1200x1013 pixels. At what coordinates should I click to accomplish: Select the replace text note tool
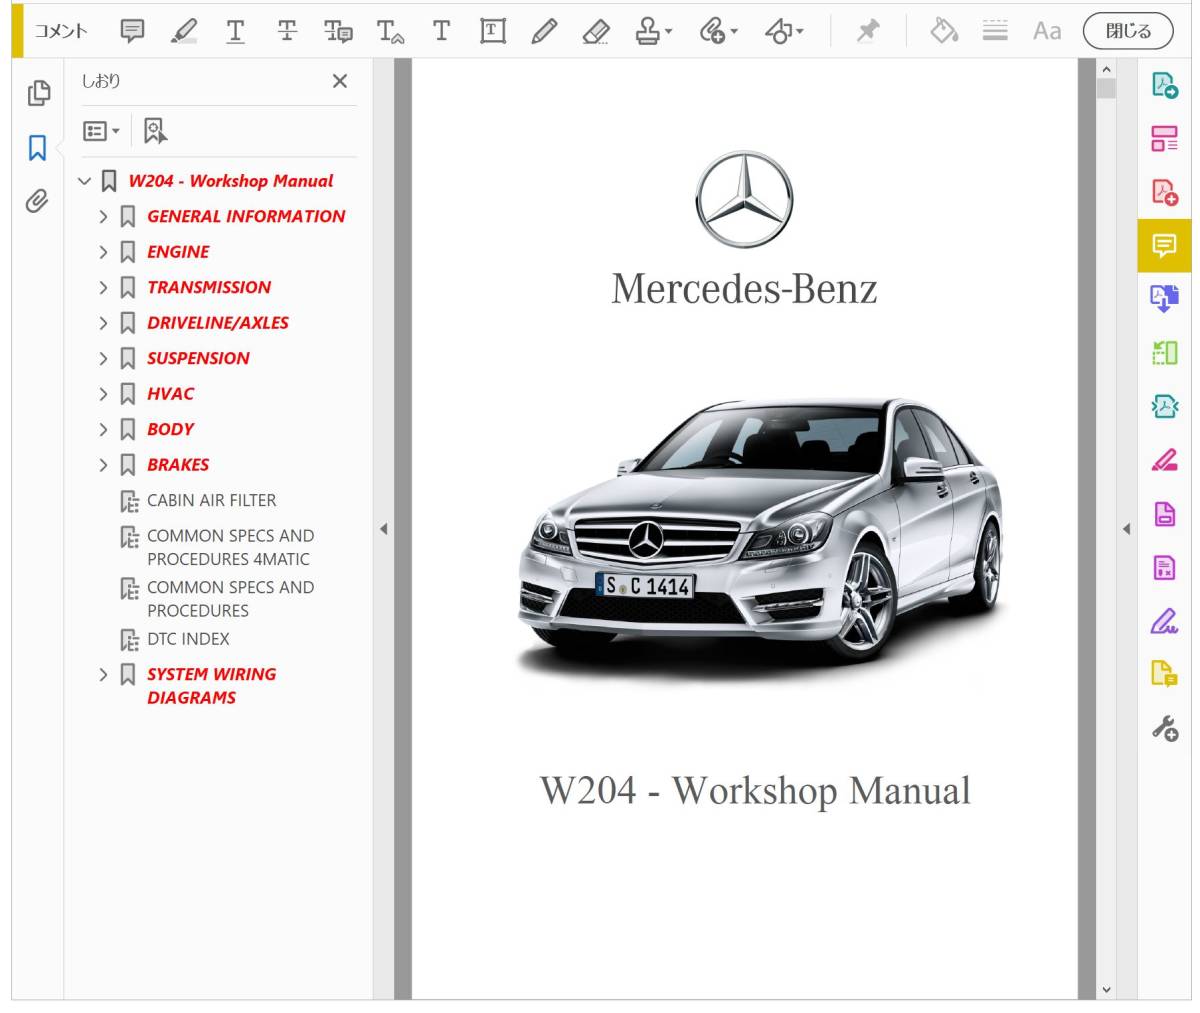[x=338, y=32]
